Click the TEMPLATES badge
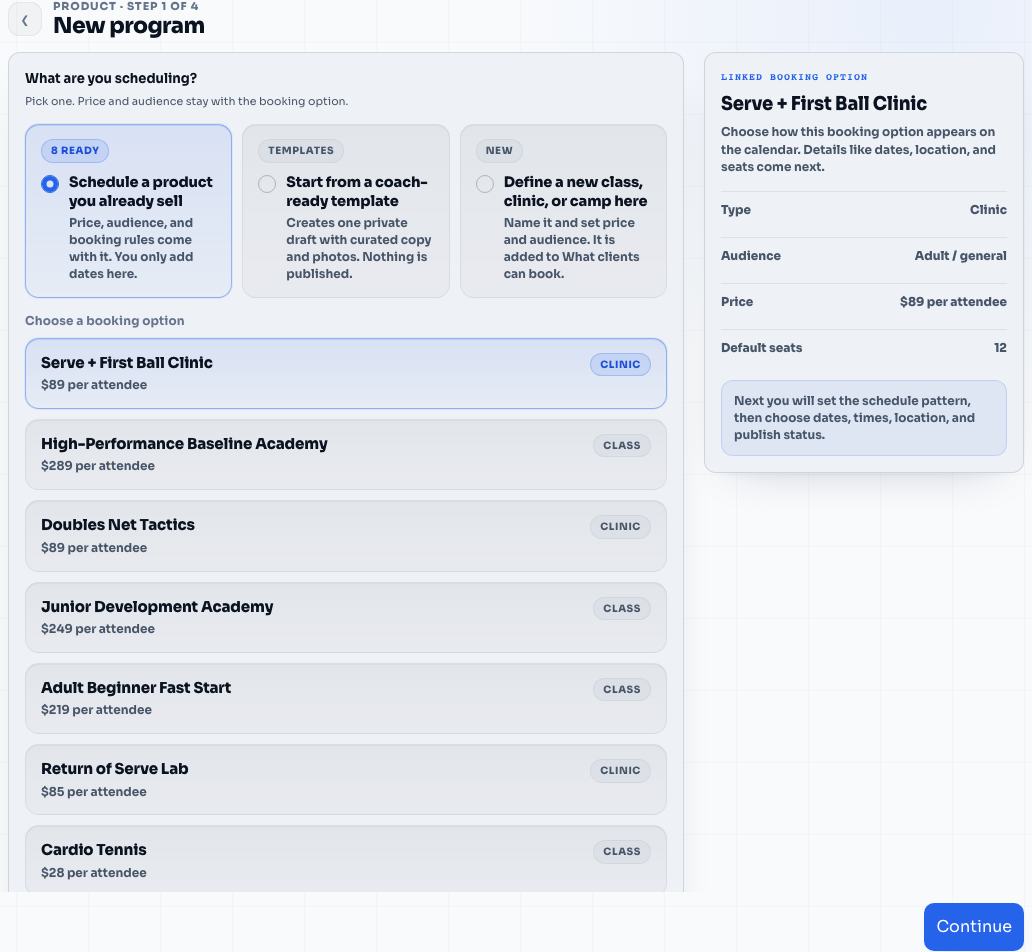1032x952 pixels. (x=300, y=150)
